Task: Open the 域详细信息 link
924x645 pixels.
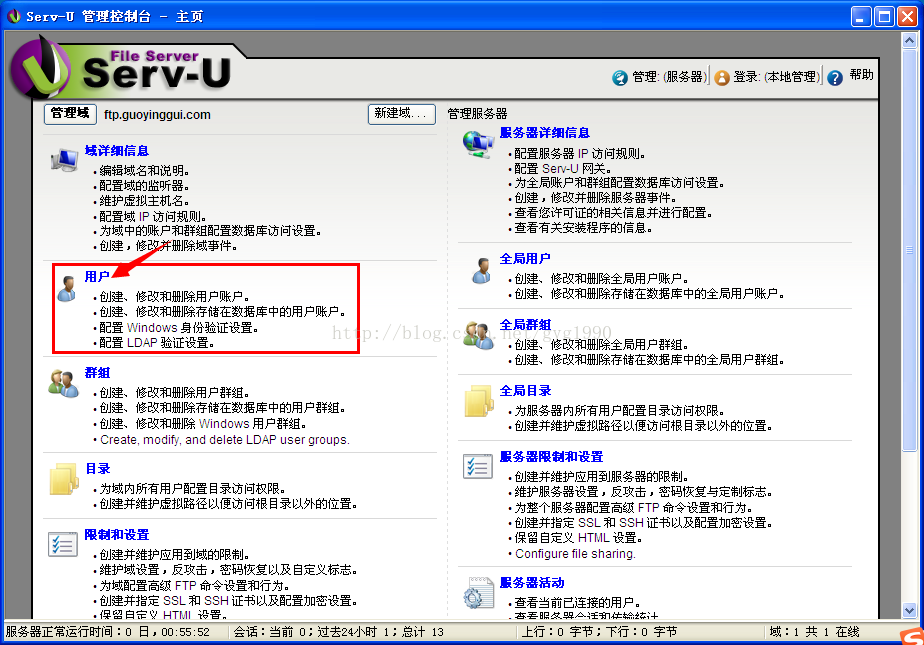Action: pyautogui.click(x=117, y=151)
